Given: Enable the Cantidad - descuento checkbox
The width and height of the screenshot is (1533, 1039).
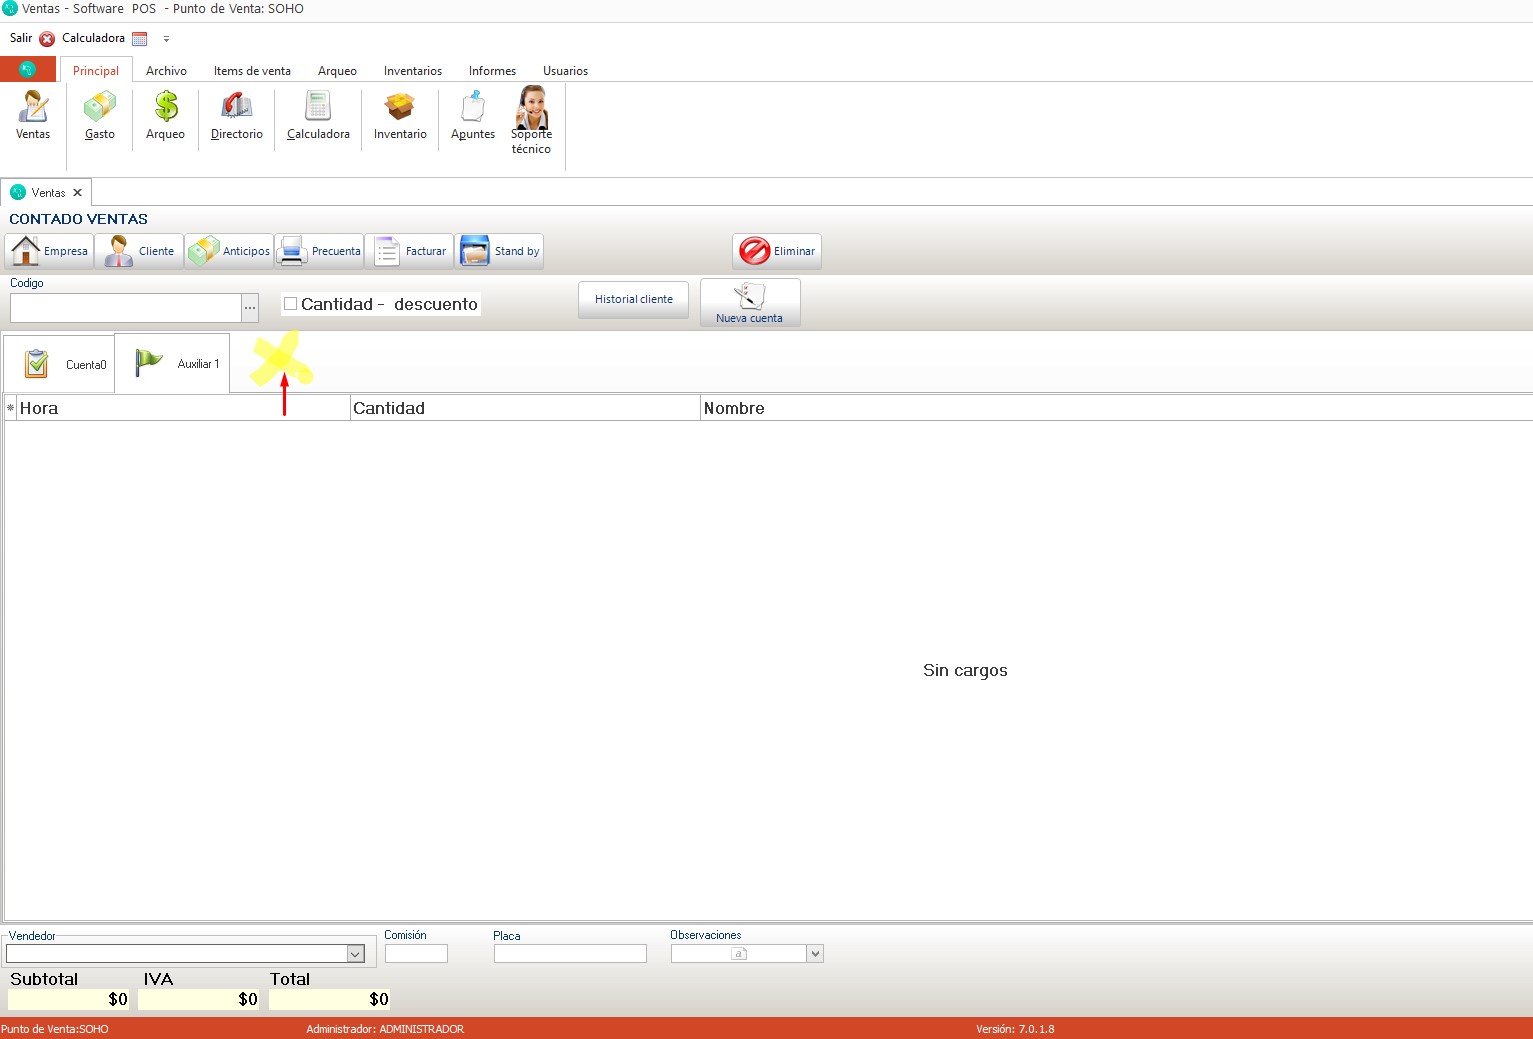Looking at the screenshot, I should [x=291, y=304].
